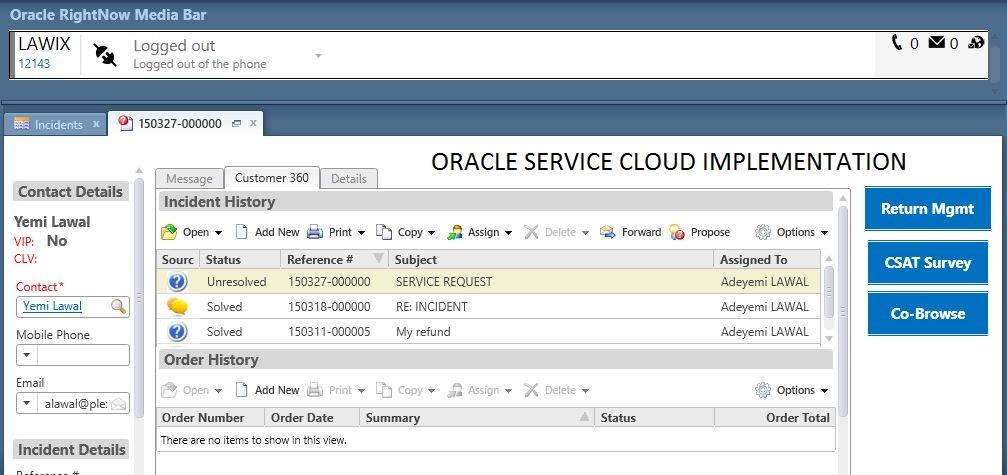Click Print icon in Incident History toolbar
Viewport: 1007px width, 475px height.
coord(315,232)
